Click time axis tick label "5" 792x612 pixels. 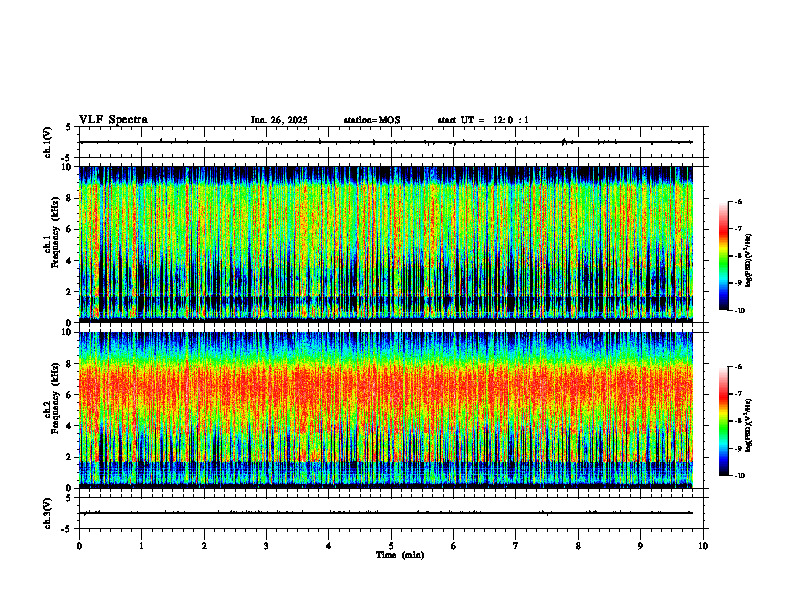point(391,546)
